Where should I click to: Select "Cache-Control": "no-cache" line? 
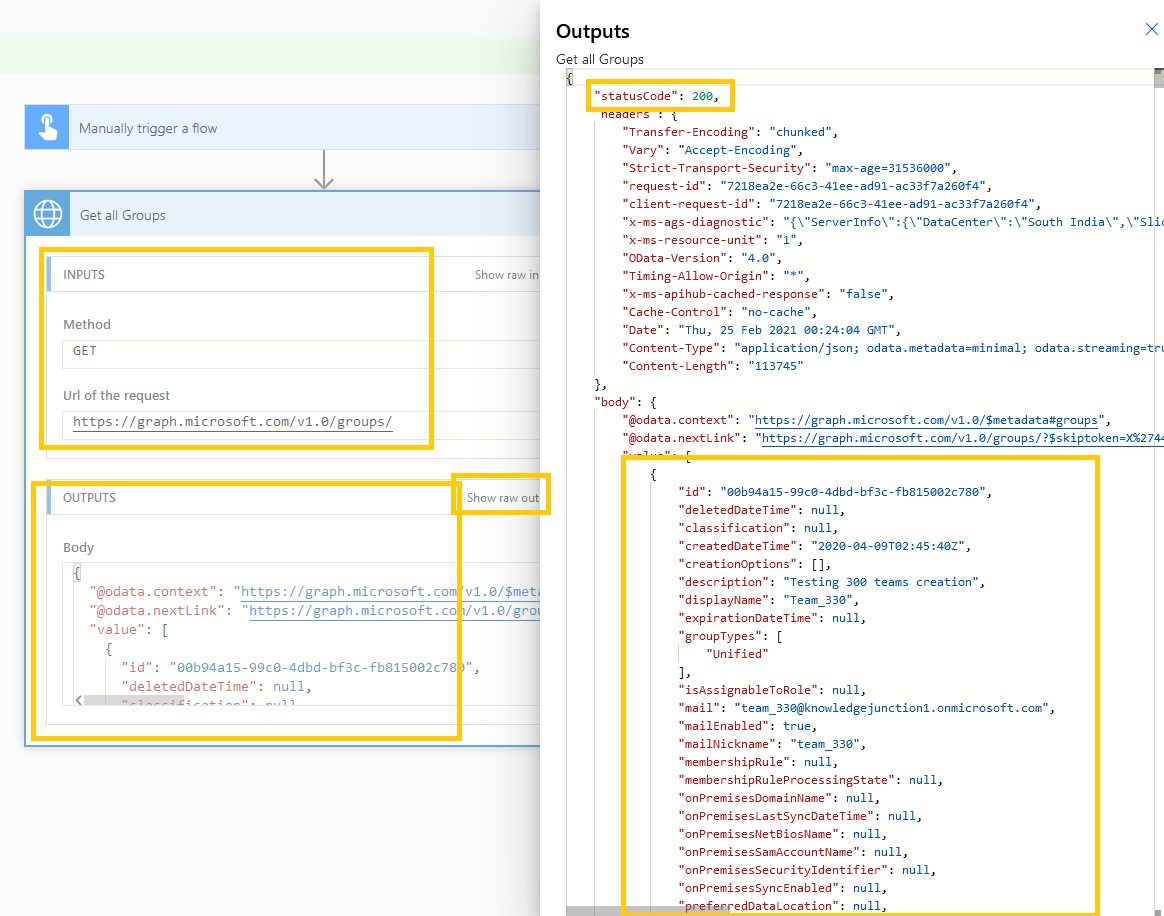(x=719, y=313)
